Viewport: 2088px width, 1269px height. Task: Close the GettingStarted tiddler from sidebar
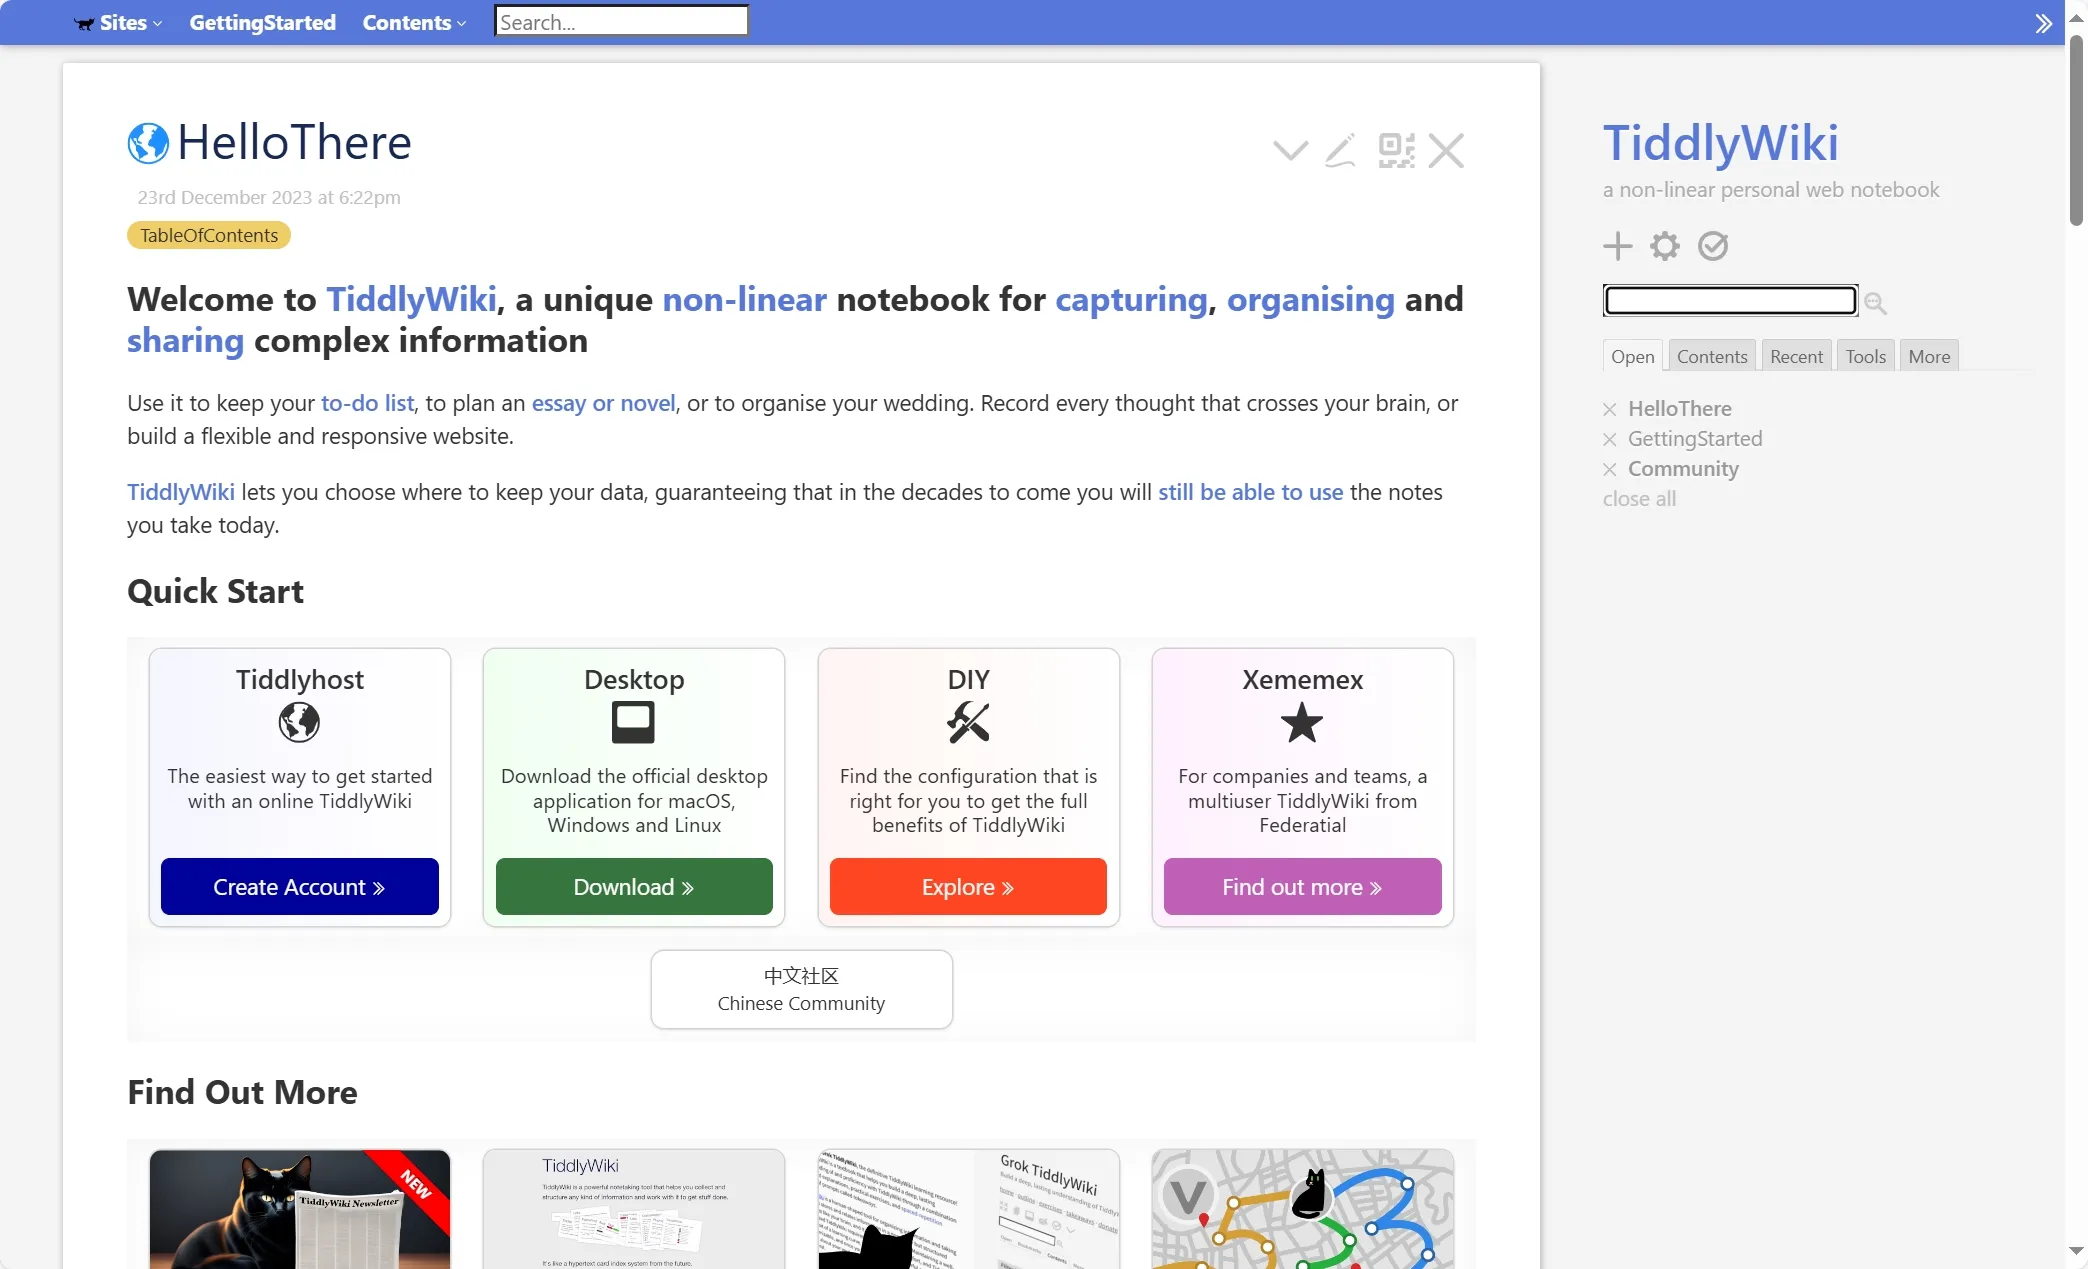[1611, 438]
